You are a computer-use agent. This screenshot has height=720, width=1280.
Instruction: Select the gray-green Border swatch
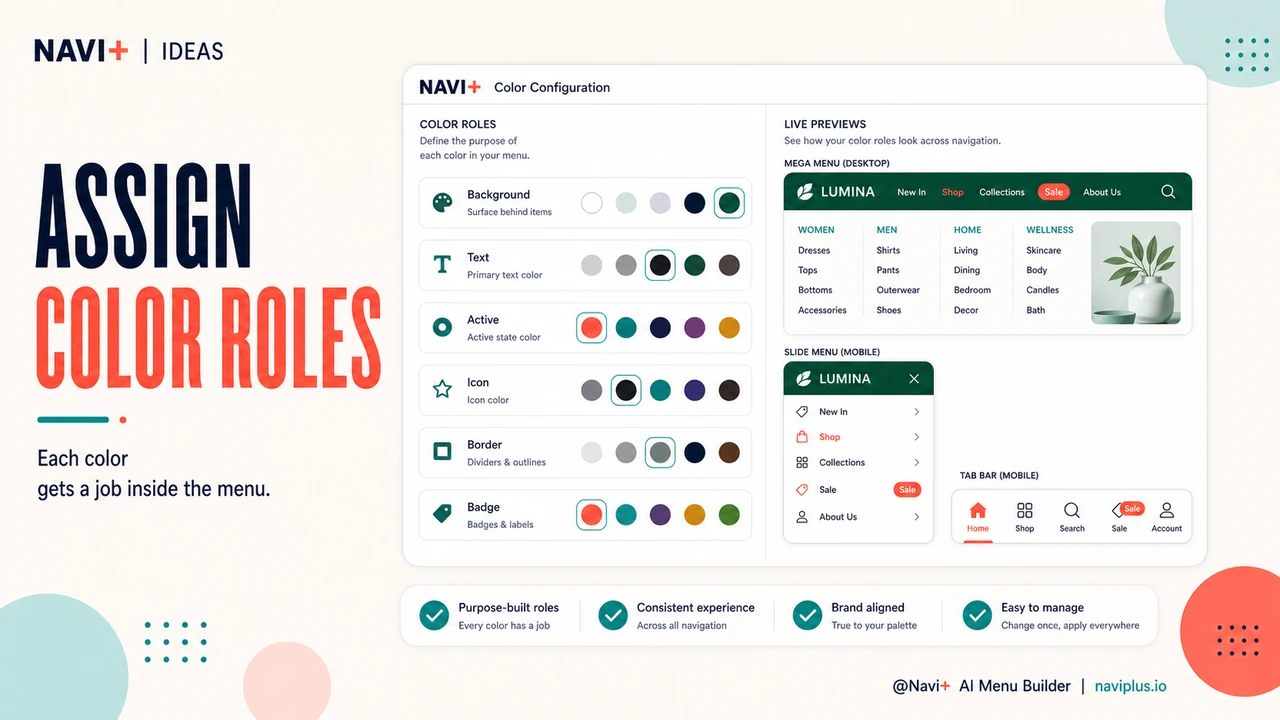pyautogui.click(x=660, y=452)
